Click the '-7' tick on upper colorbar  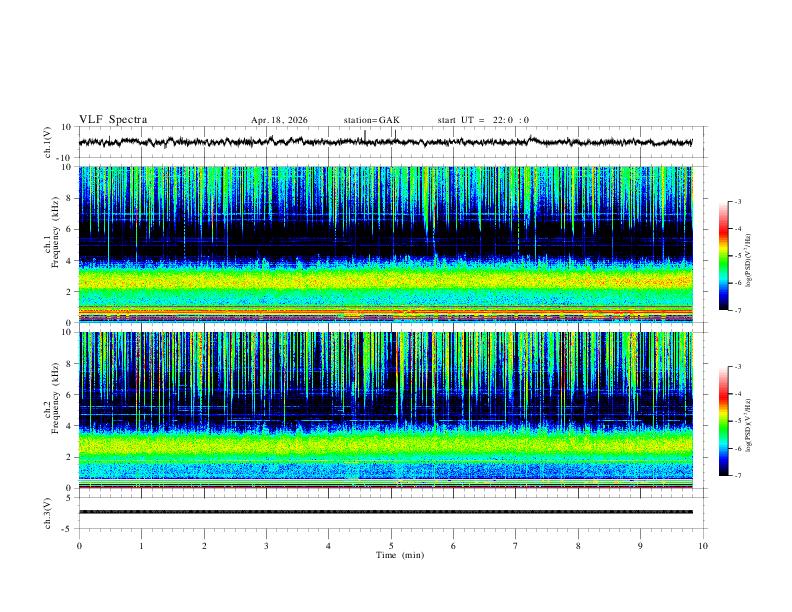tap(737, 311)
